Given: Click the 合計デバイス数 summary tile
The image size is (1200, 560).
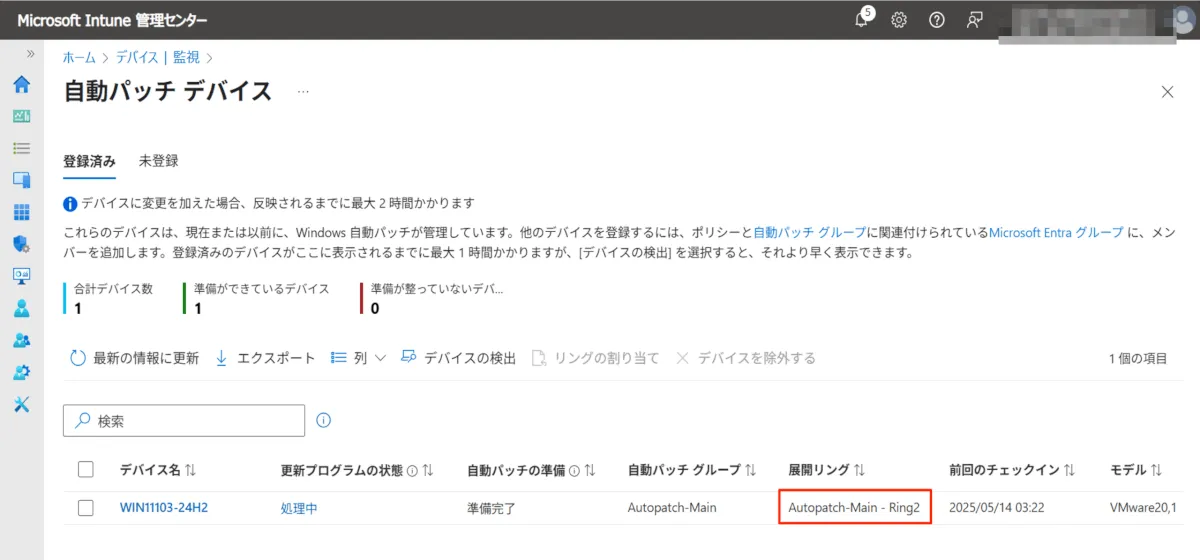Looking at the screenshot, I should [x=110, y=298].
